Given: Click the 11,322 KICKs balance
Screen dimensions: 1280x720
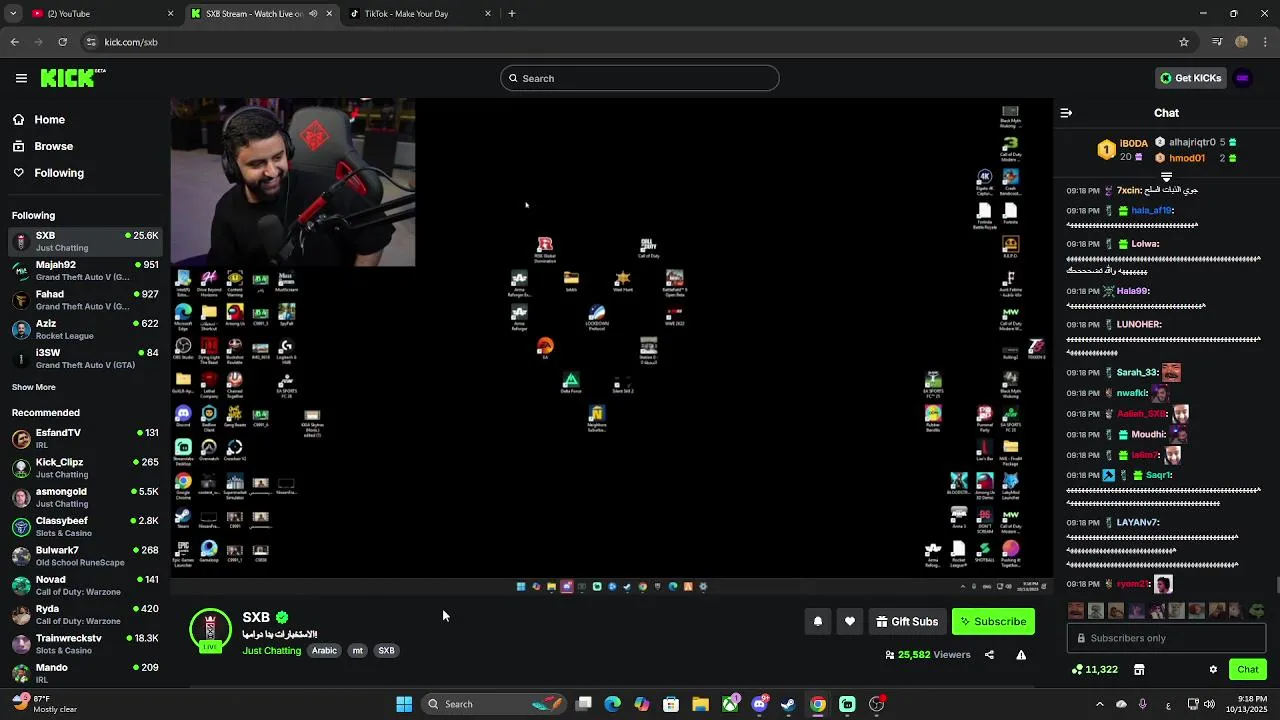Looking at the screenshot, I should (x=1094, y=670).
